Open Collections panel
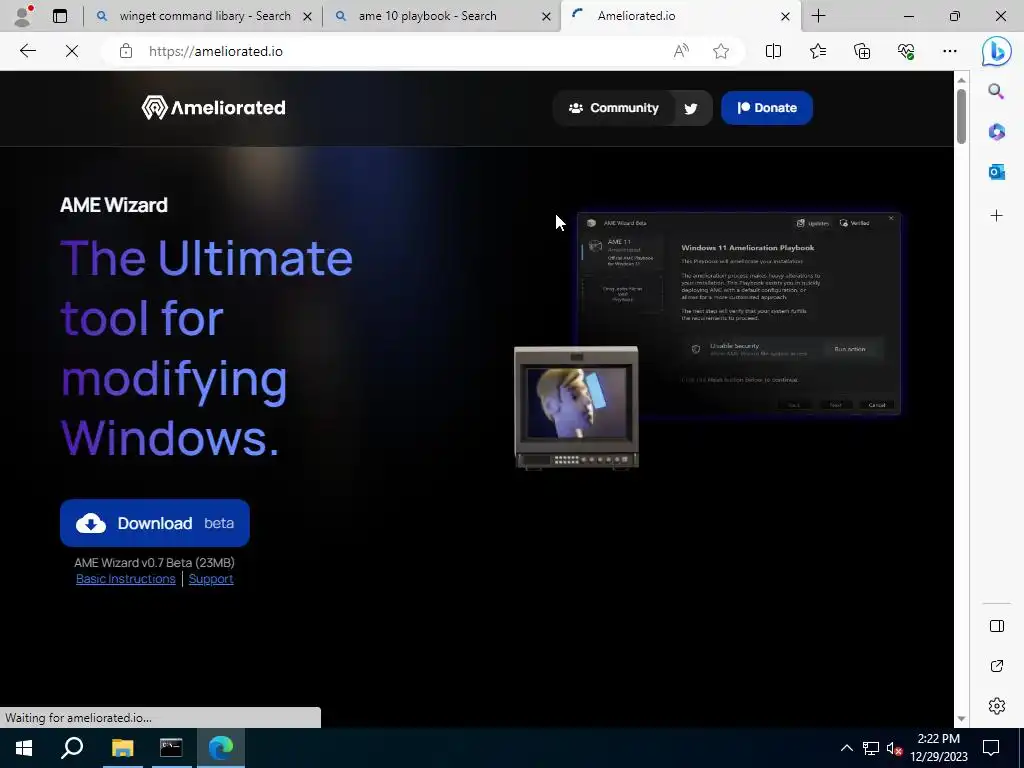The image size is (1024, 768). click(x=862, y=51)
